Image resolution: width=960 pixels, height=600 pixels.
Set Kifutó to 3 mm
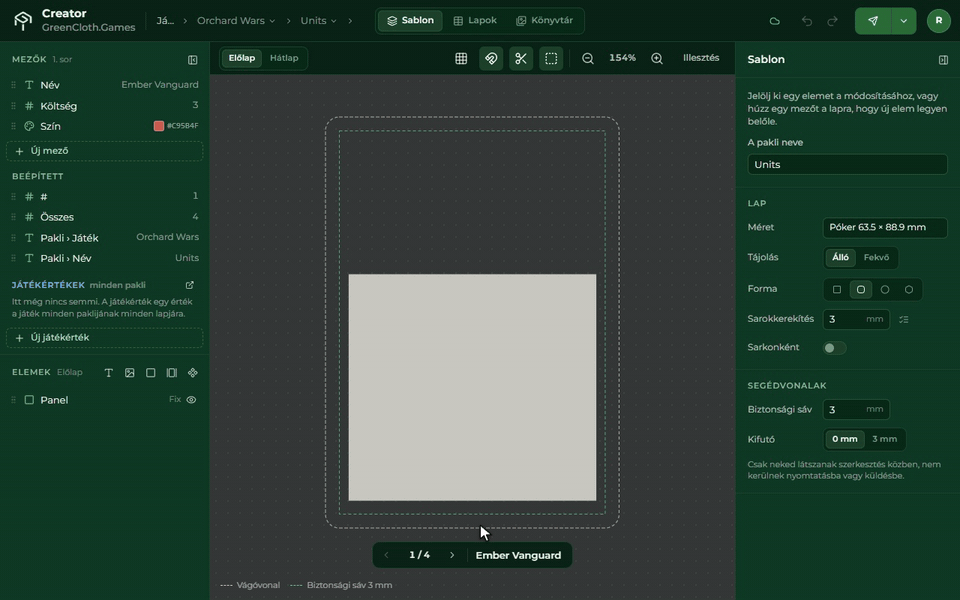(884, 439)
